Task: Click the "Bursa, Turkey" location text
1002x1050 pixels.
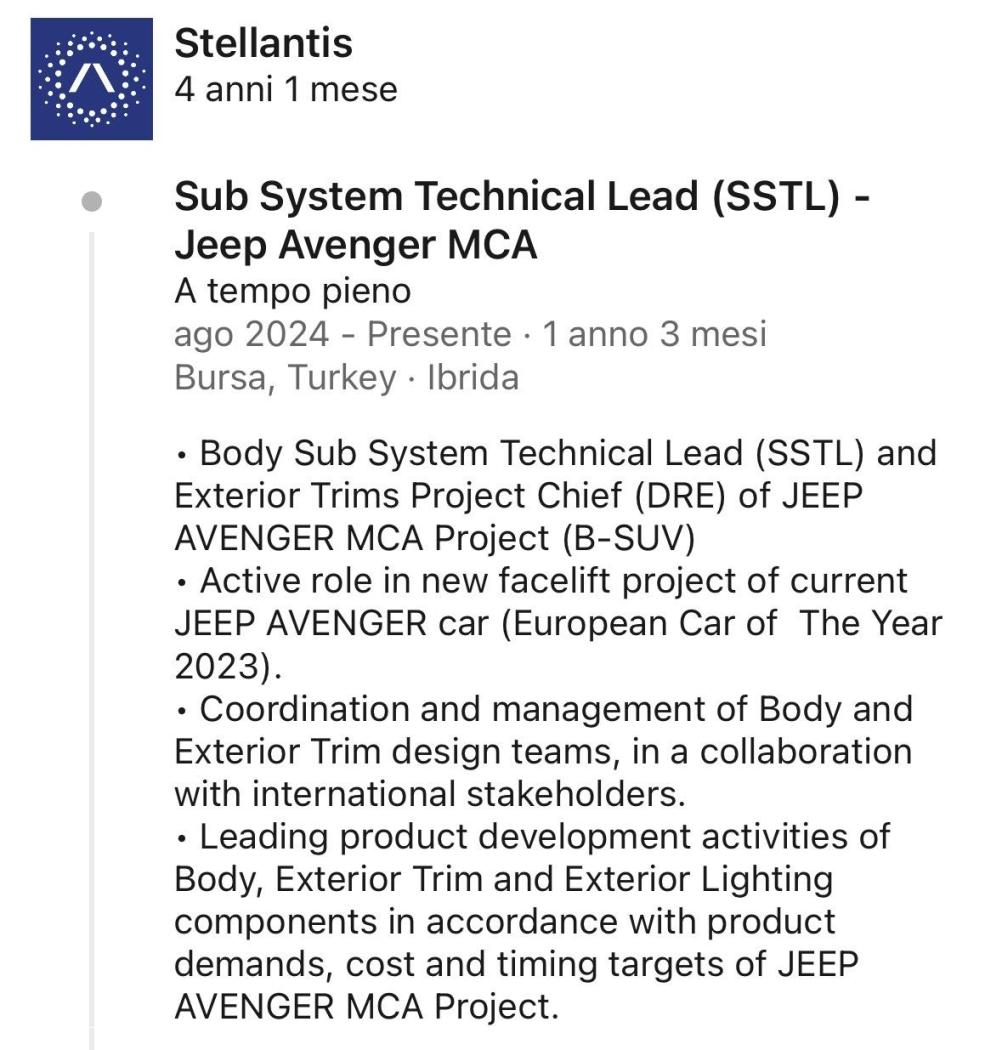Action: pos(285,378)
